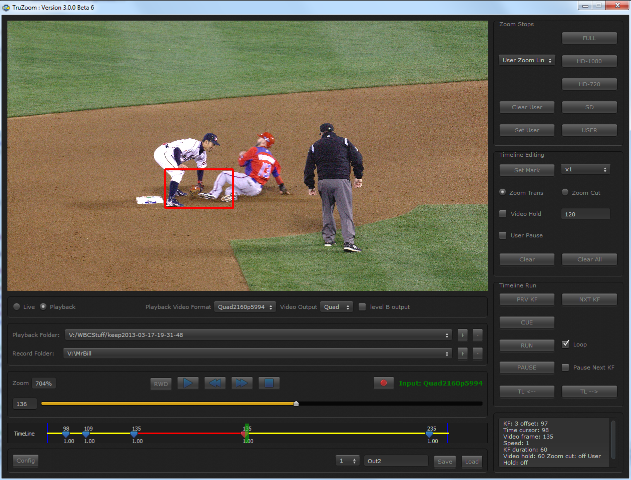
Task: Select keyframe marker 109 on the timeline
Action: 88,434
